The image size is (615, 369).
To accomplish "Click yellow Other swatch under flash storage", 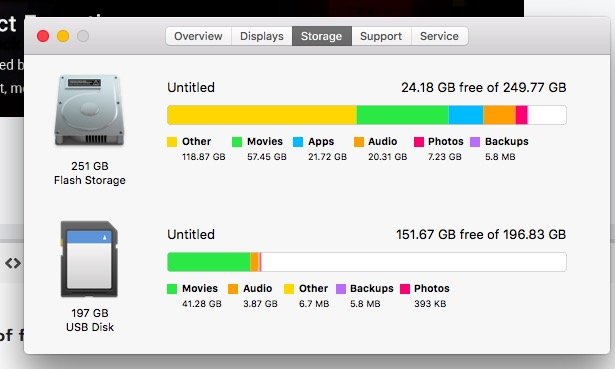I will [x=172, y=142].
